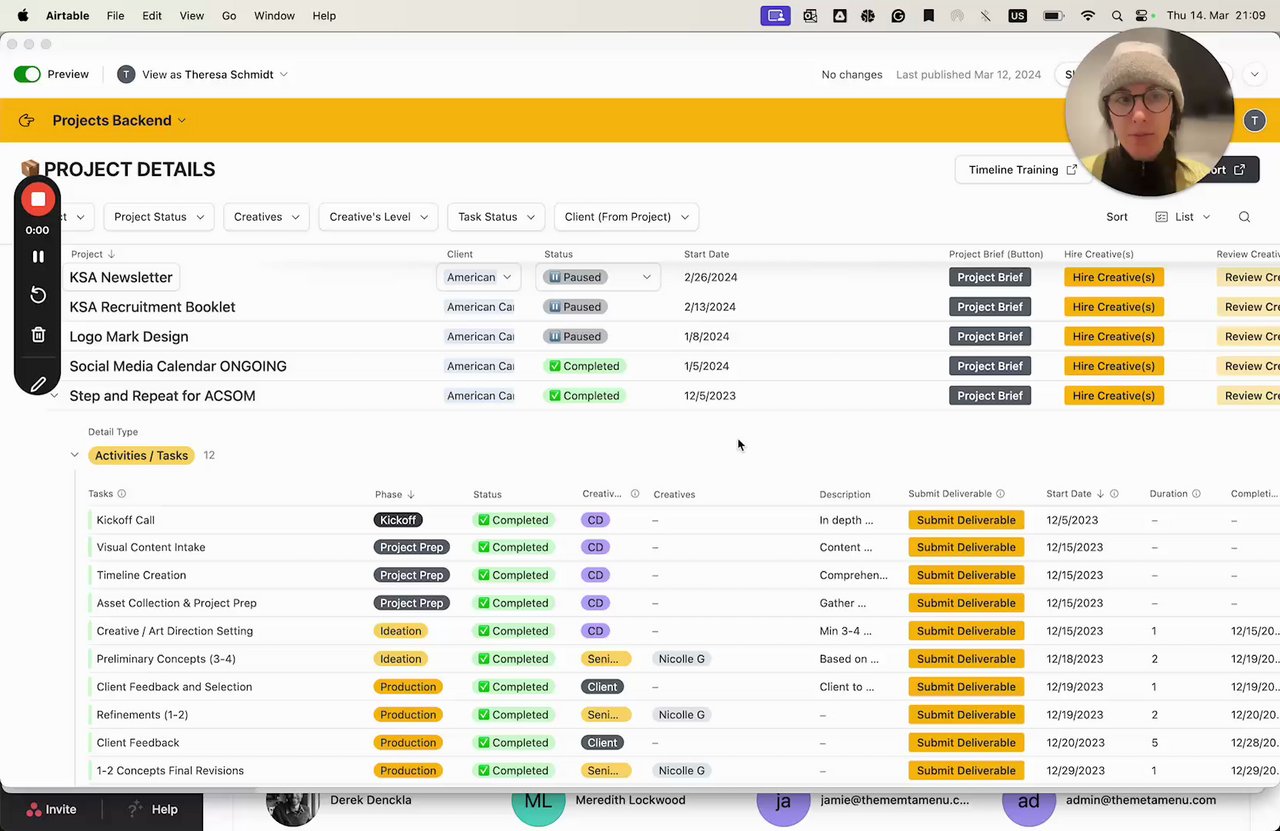Open Control Center in the menu bar

tap(1142, 16)
